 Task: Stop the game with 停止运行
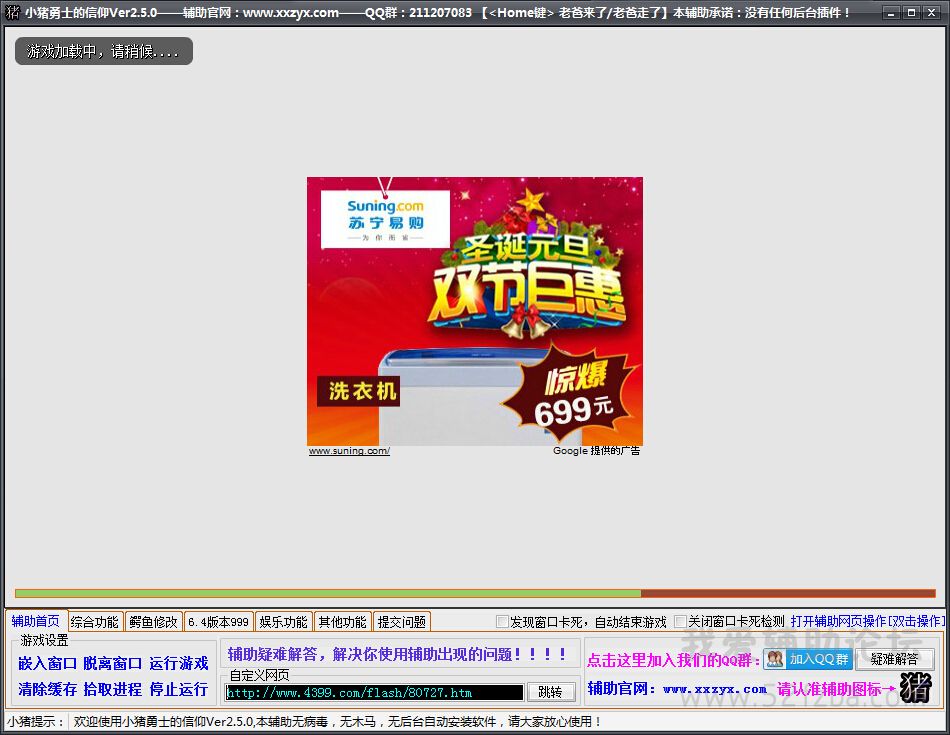click(179, 690)
